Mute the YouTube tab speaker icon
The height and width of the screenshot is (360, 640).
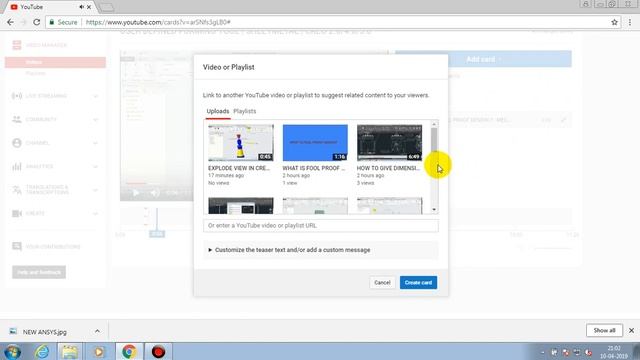click(81, 7)
